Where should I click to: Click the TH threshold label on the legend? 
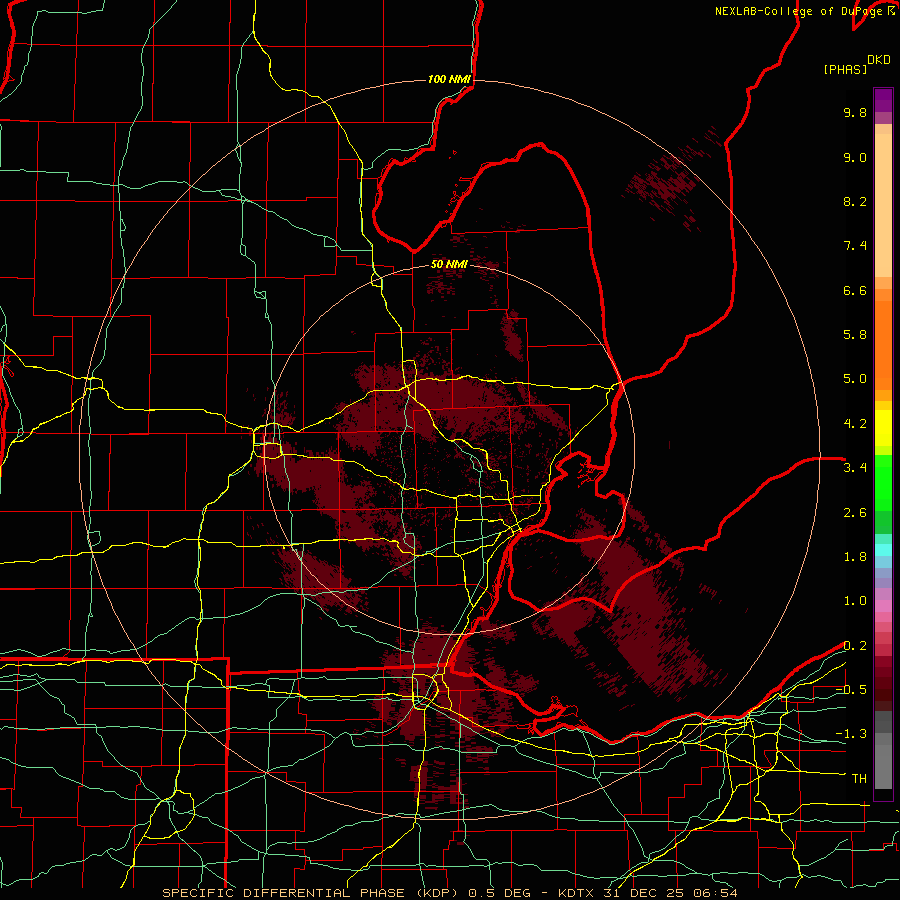pos(859,779)
